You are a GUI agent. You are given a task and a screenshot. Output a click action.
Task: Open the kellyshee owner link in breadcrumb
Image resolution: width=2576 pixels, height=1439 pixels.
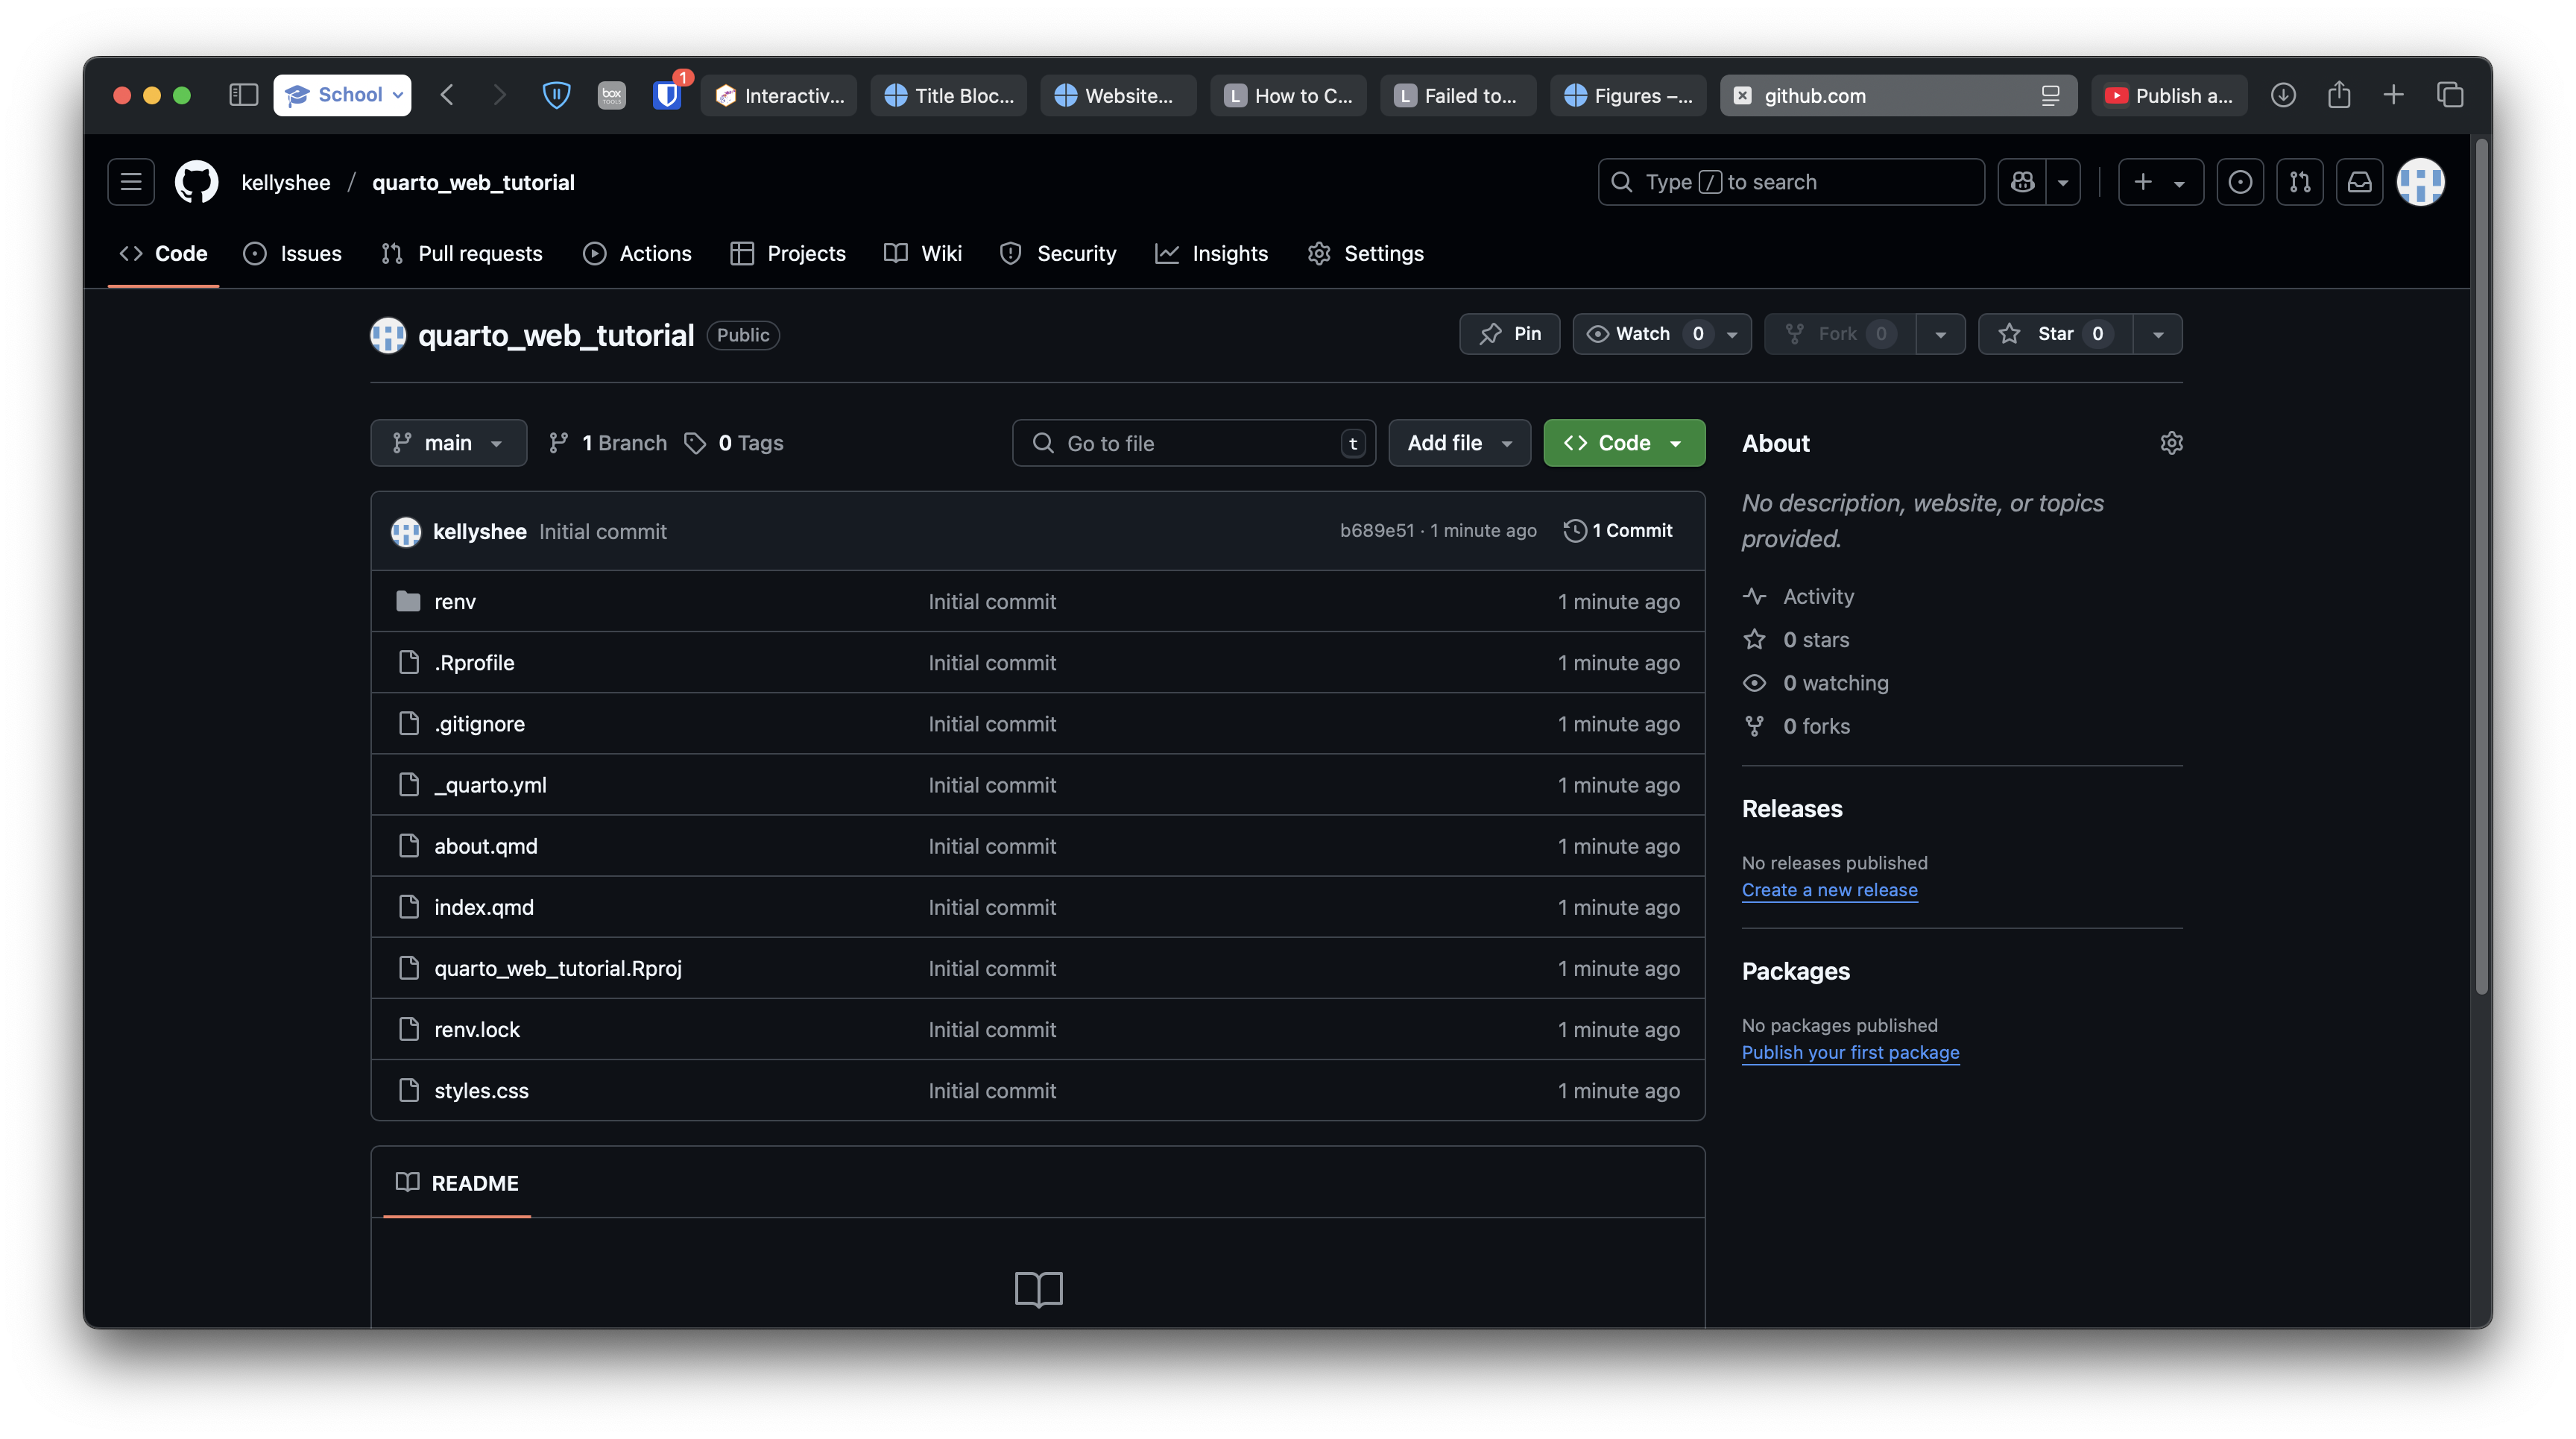click(x=286, y=182)
